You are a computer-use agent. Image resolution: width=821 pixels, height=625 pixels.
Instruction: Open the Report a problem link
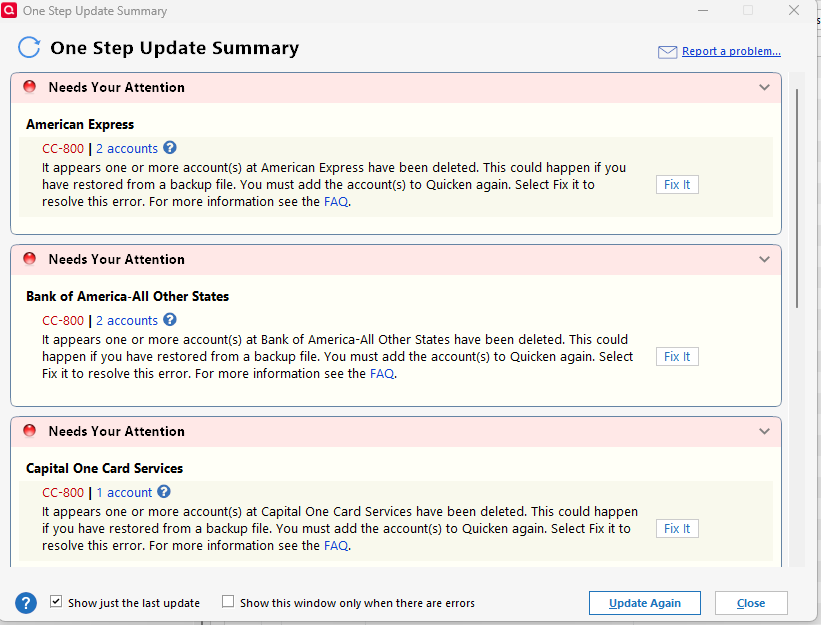pyautogui.click(x=731, y=51)
